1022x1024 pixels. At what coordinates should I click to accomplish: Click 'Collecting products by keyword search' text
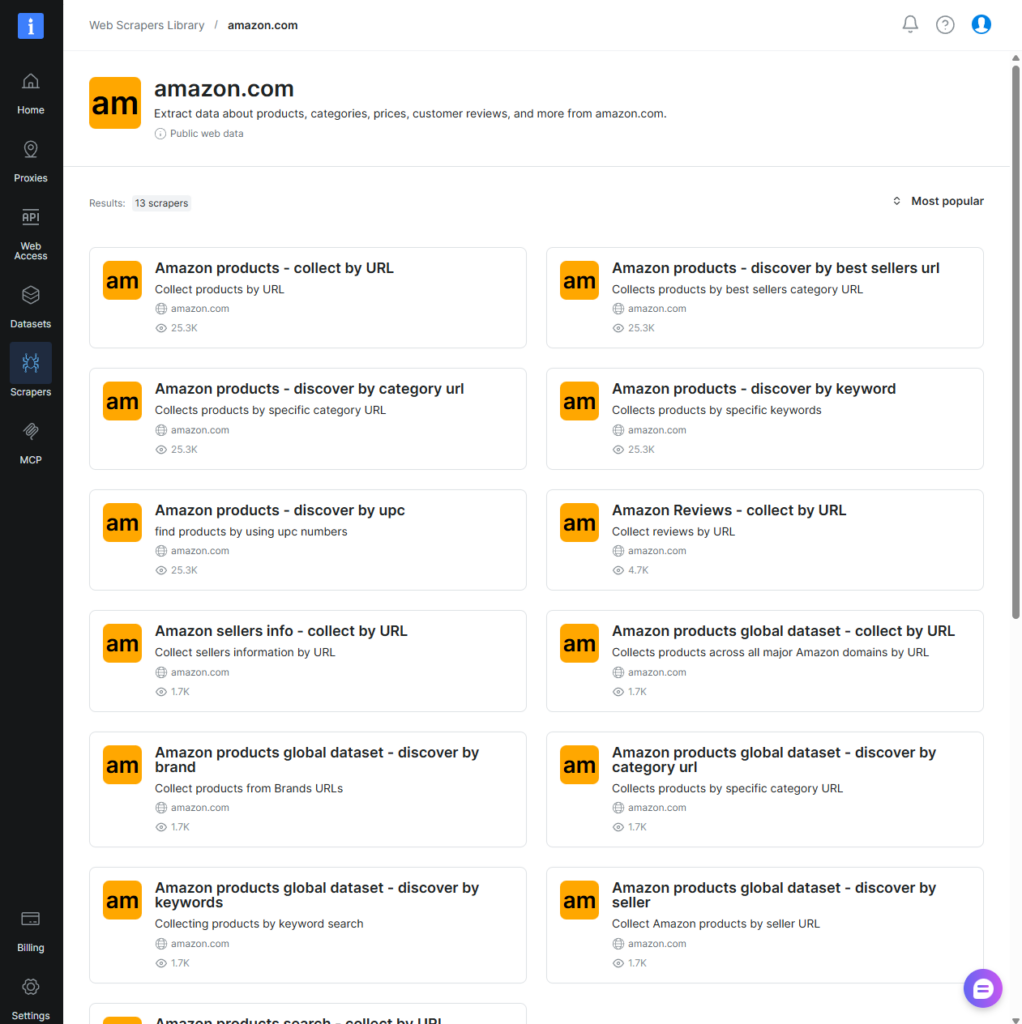tap(259, 923)
